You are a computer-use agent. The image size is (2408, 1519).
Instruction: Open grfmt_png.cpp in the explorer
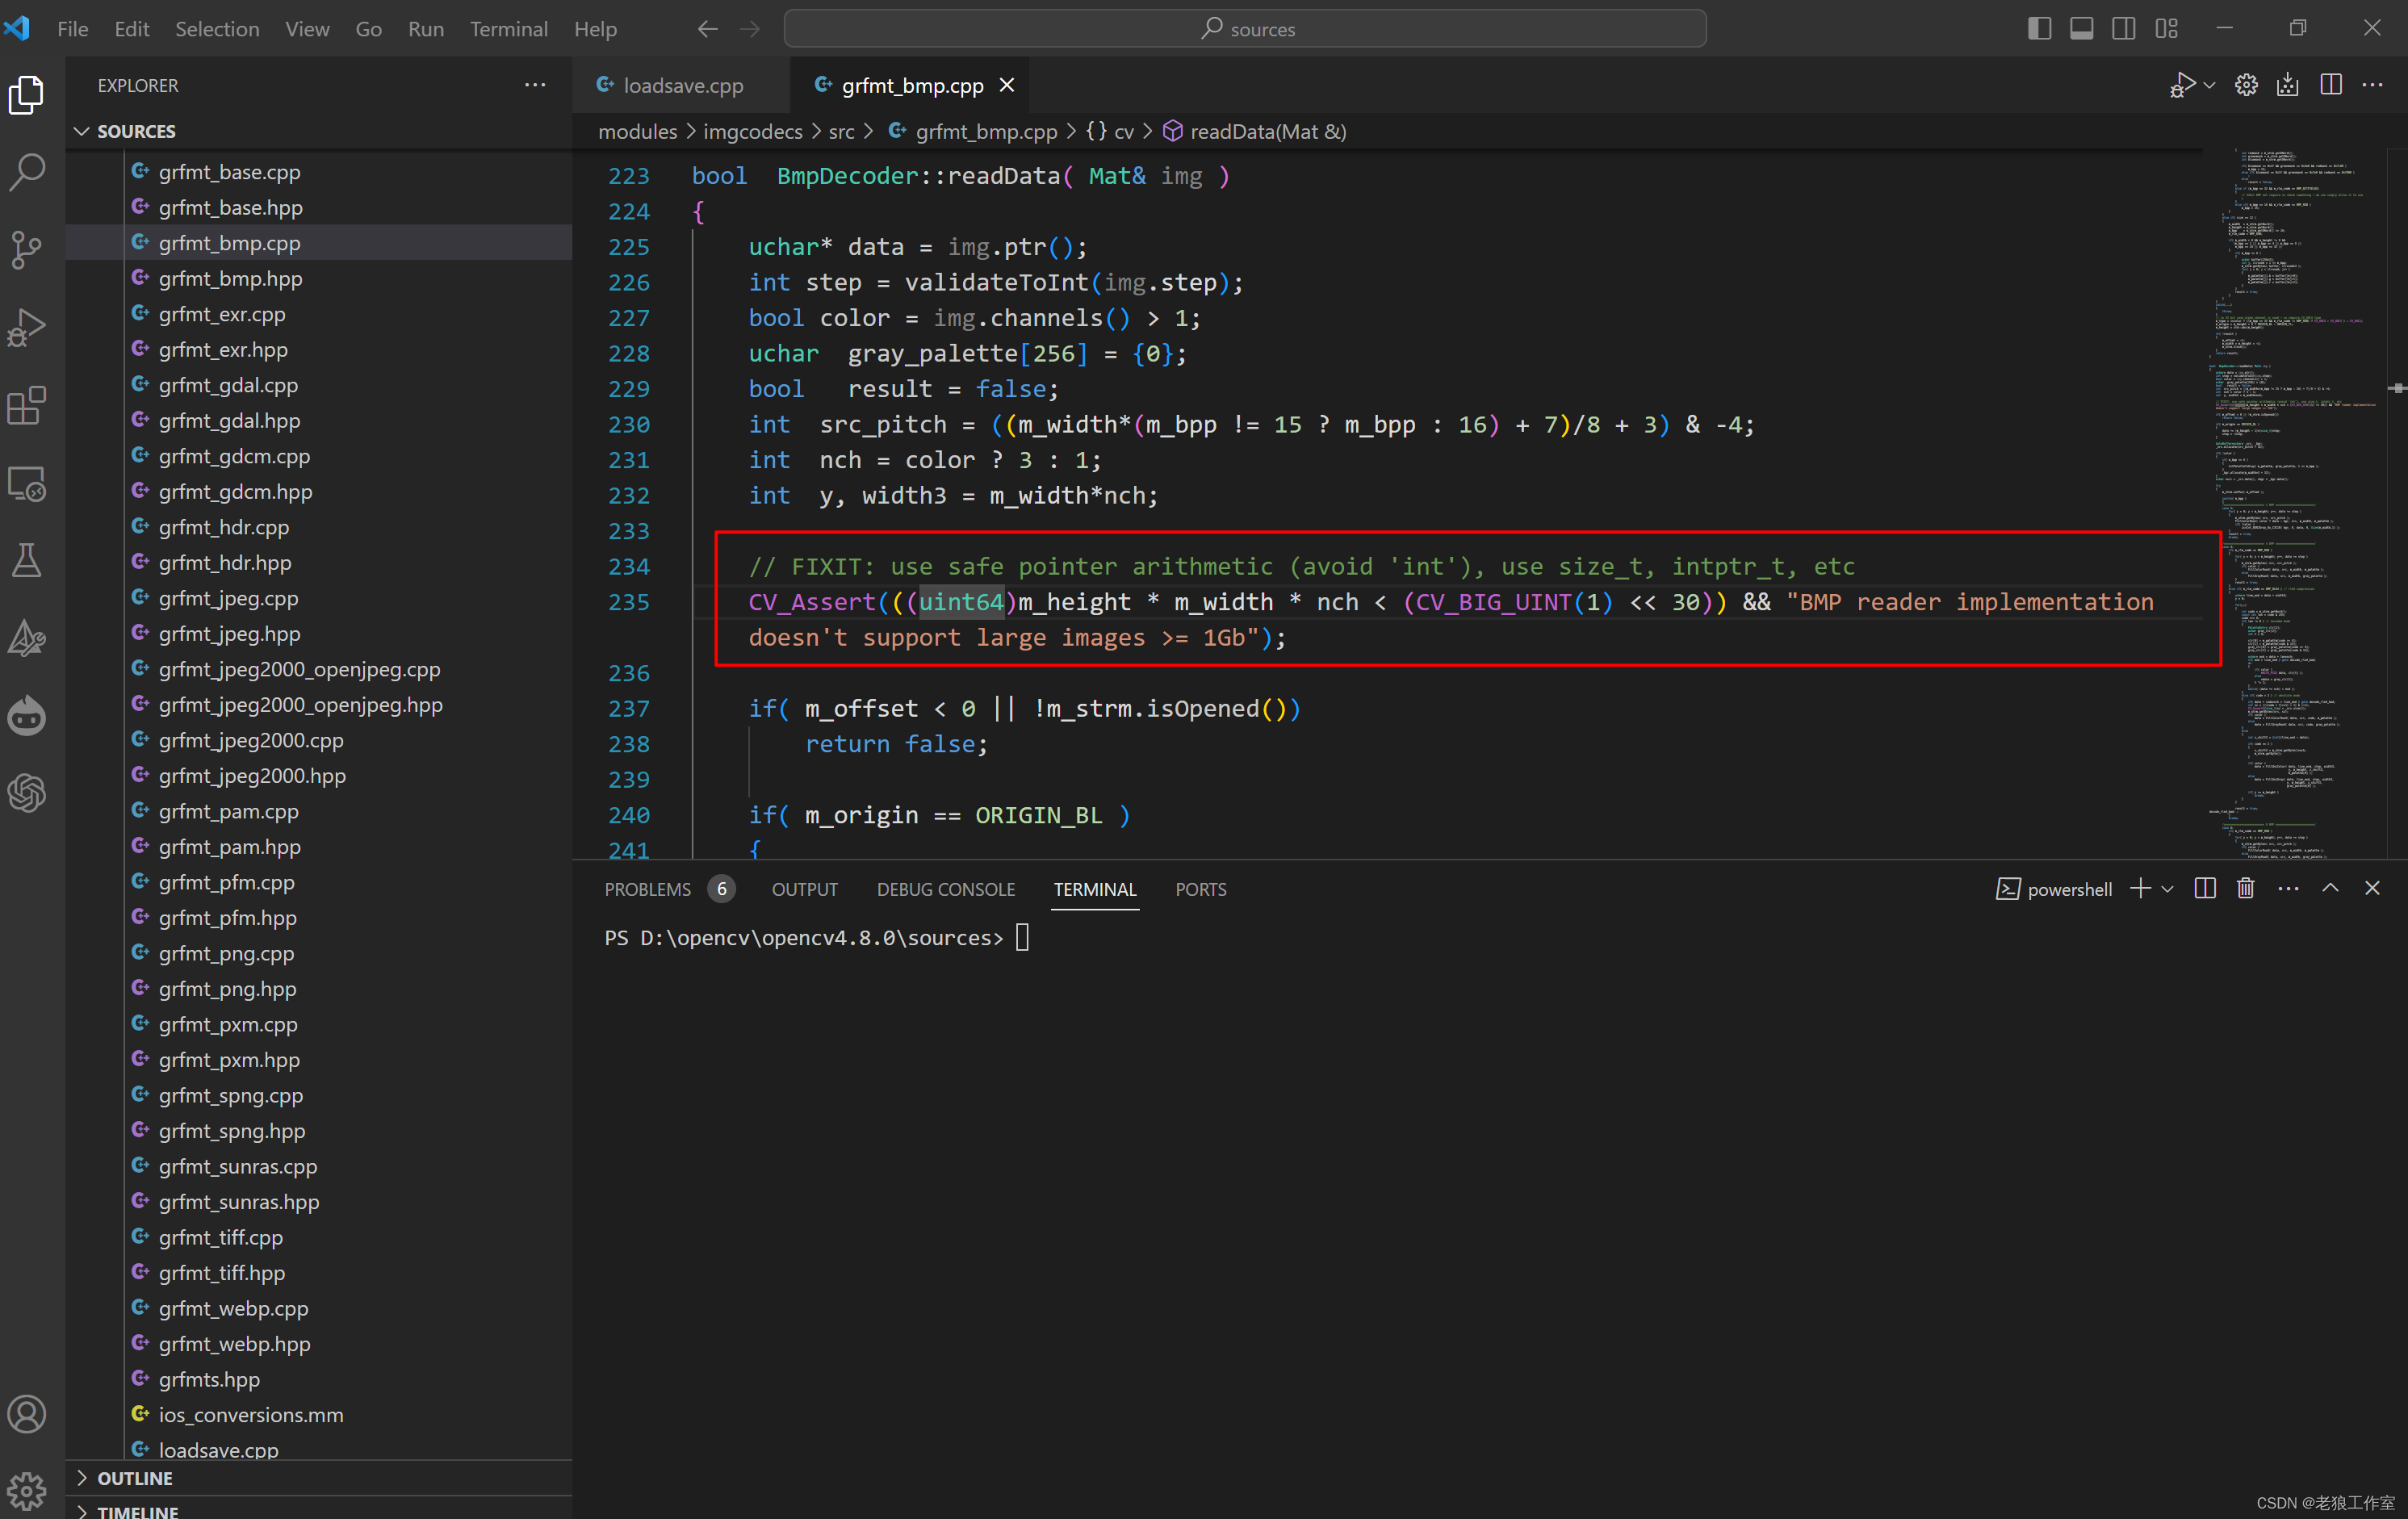226,952
